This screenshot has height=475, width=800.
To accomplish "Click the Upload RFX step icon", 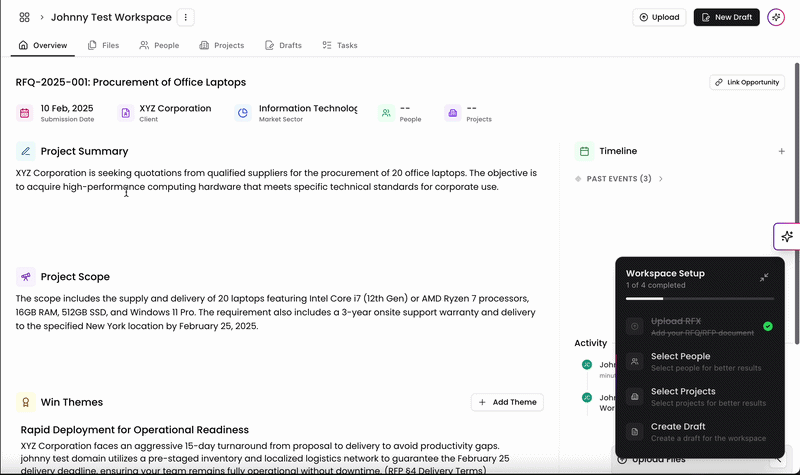I will pos(635,326).
